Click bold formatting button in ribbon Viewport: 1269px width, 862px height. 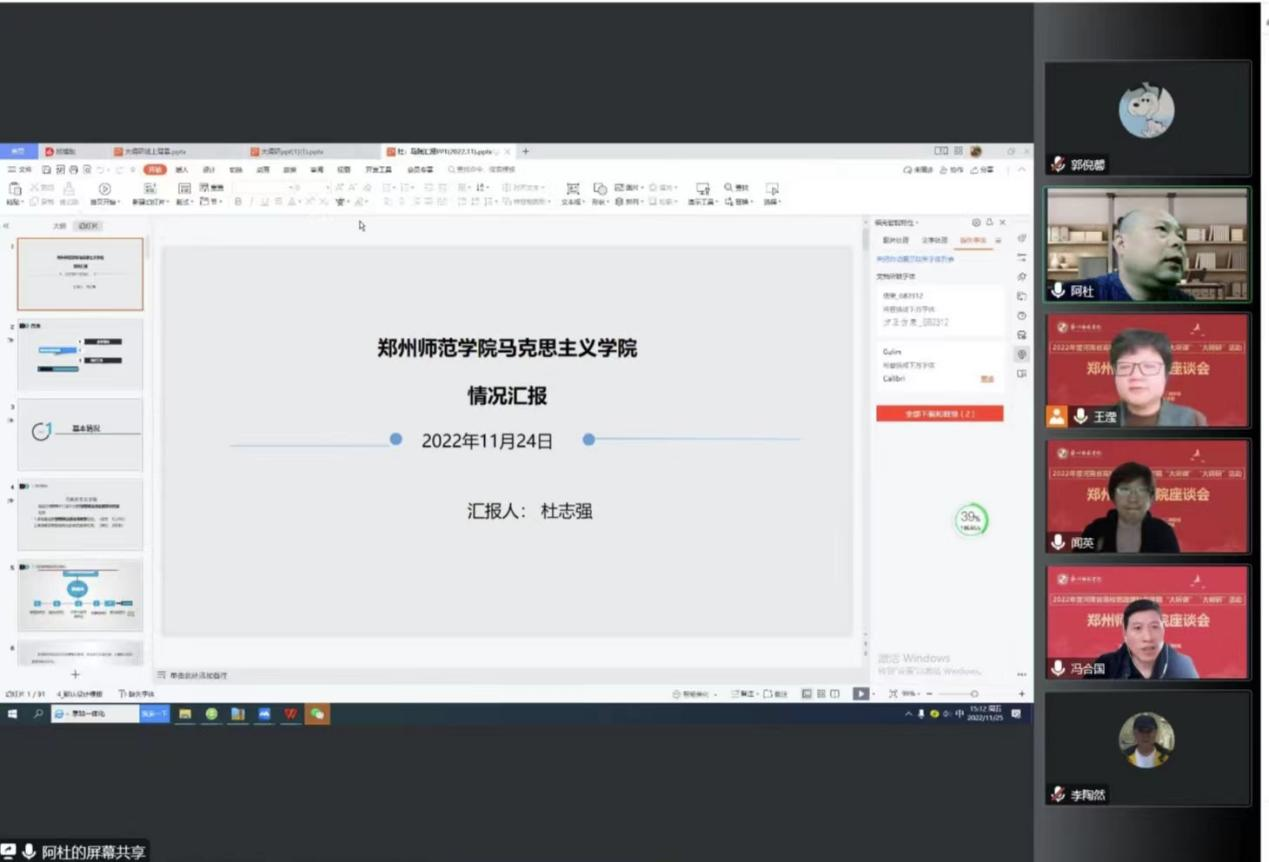point(238,202)
